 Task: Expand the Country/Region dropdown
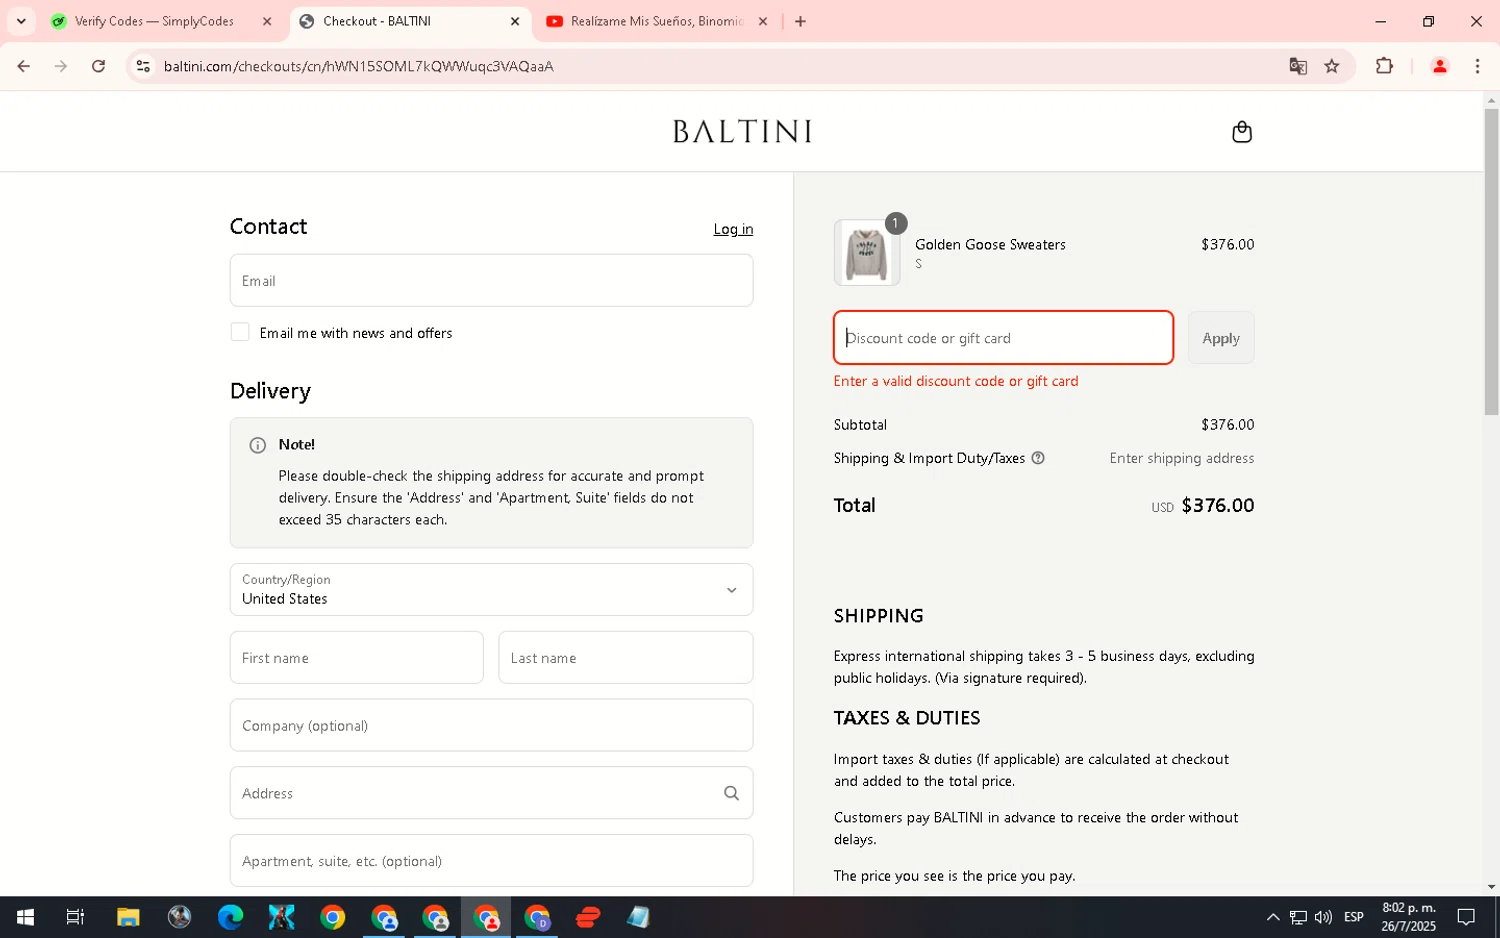[x=491, y=589]
